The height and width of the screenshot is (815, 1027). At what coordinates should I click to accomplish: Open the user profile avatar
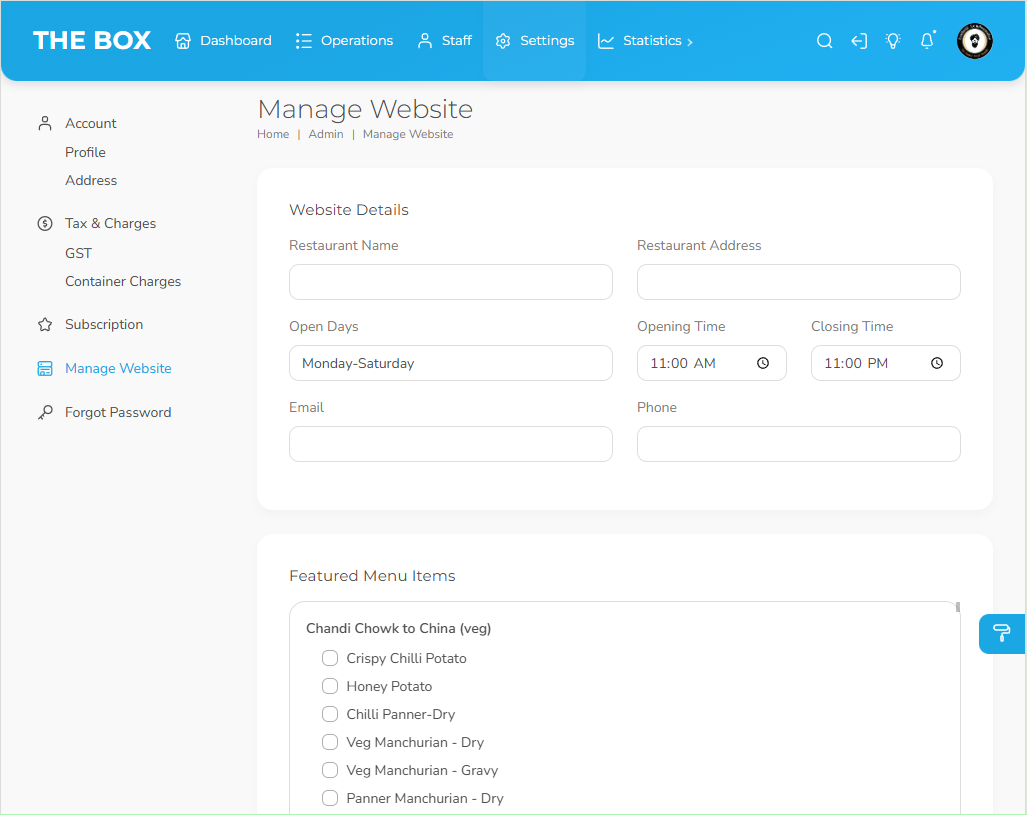(974, 41)
